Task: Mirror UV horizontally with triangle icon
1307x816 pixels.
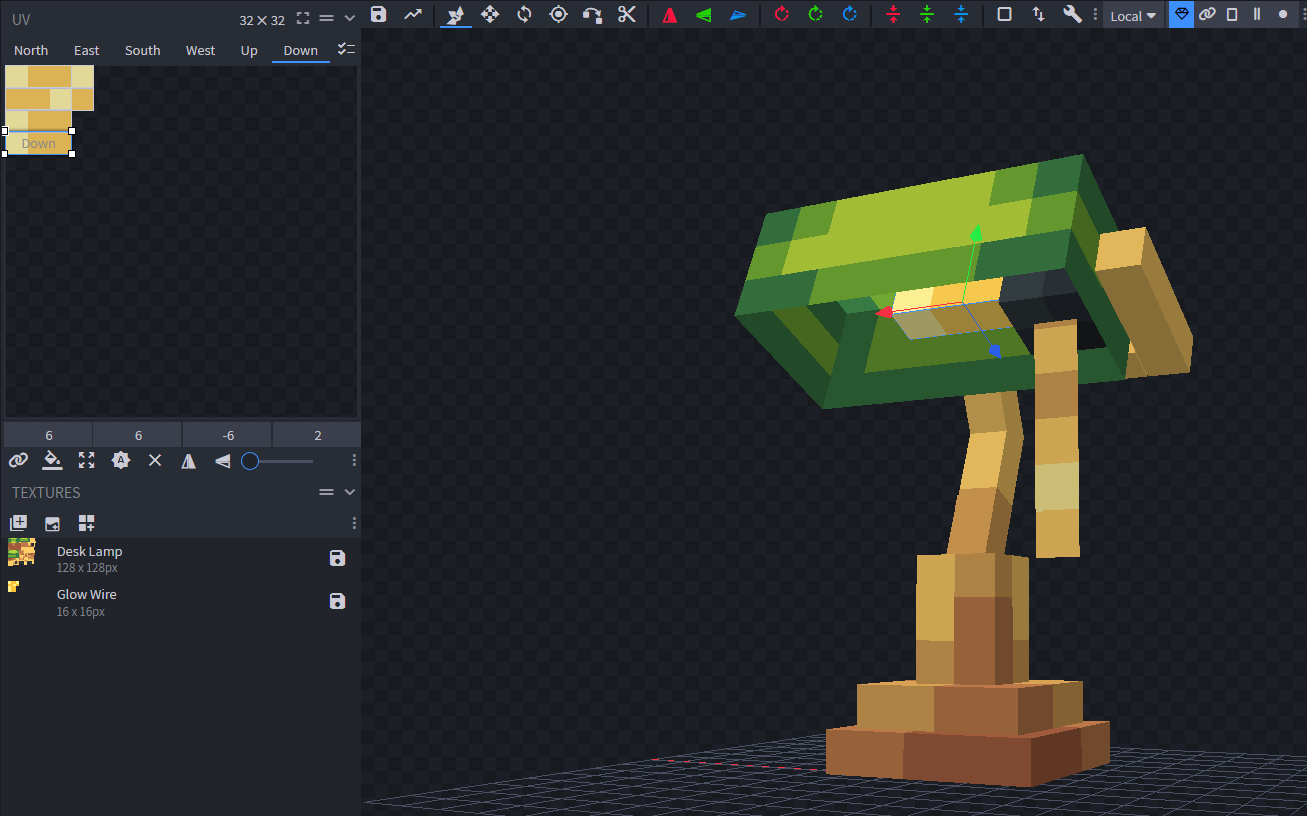Action: 189,460
